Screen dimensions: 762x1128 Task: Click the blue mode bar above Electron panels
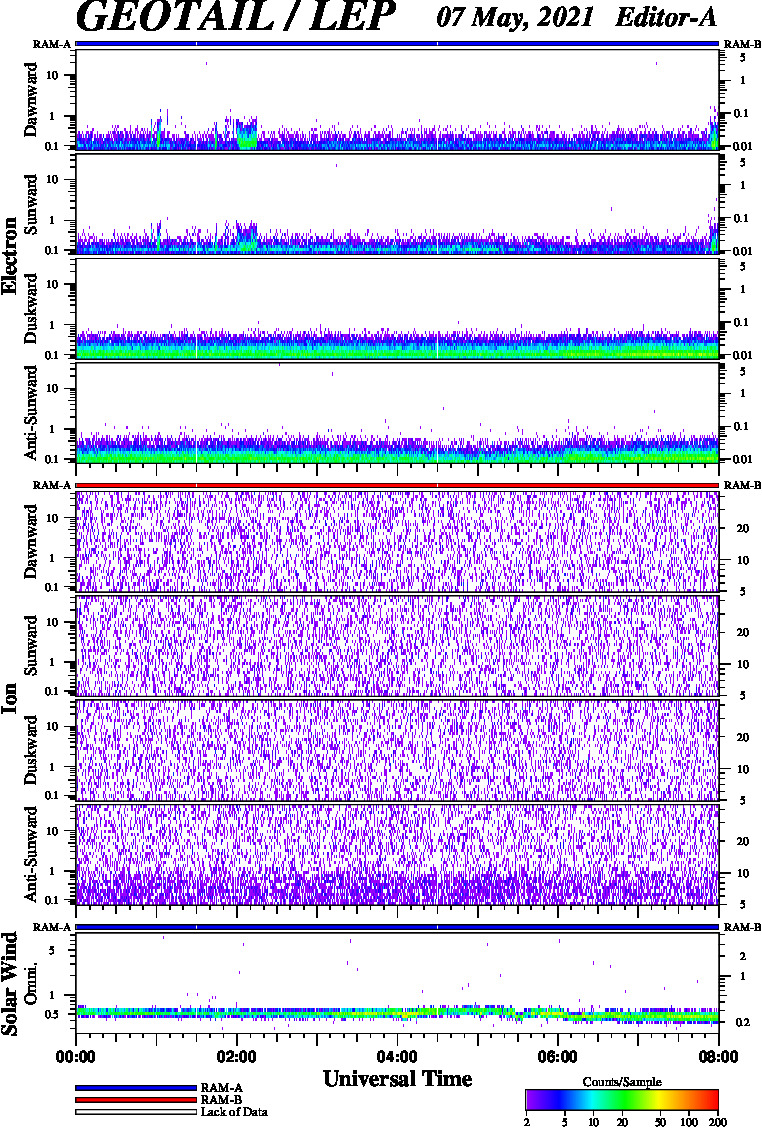click(x=397, y=44)
